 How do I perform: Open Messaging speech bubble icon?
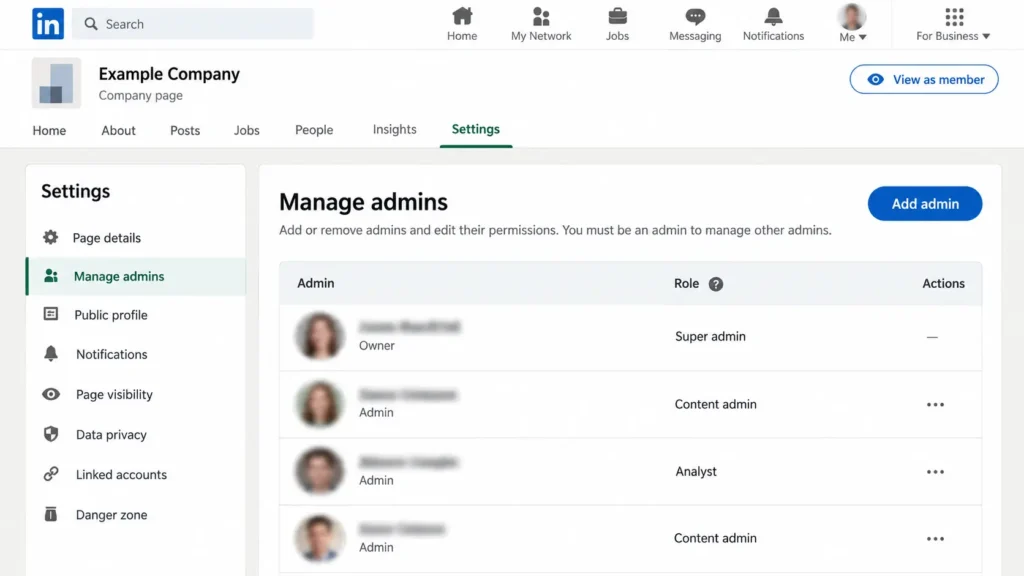695,16
